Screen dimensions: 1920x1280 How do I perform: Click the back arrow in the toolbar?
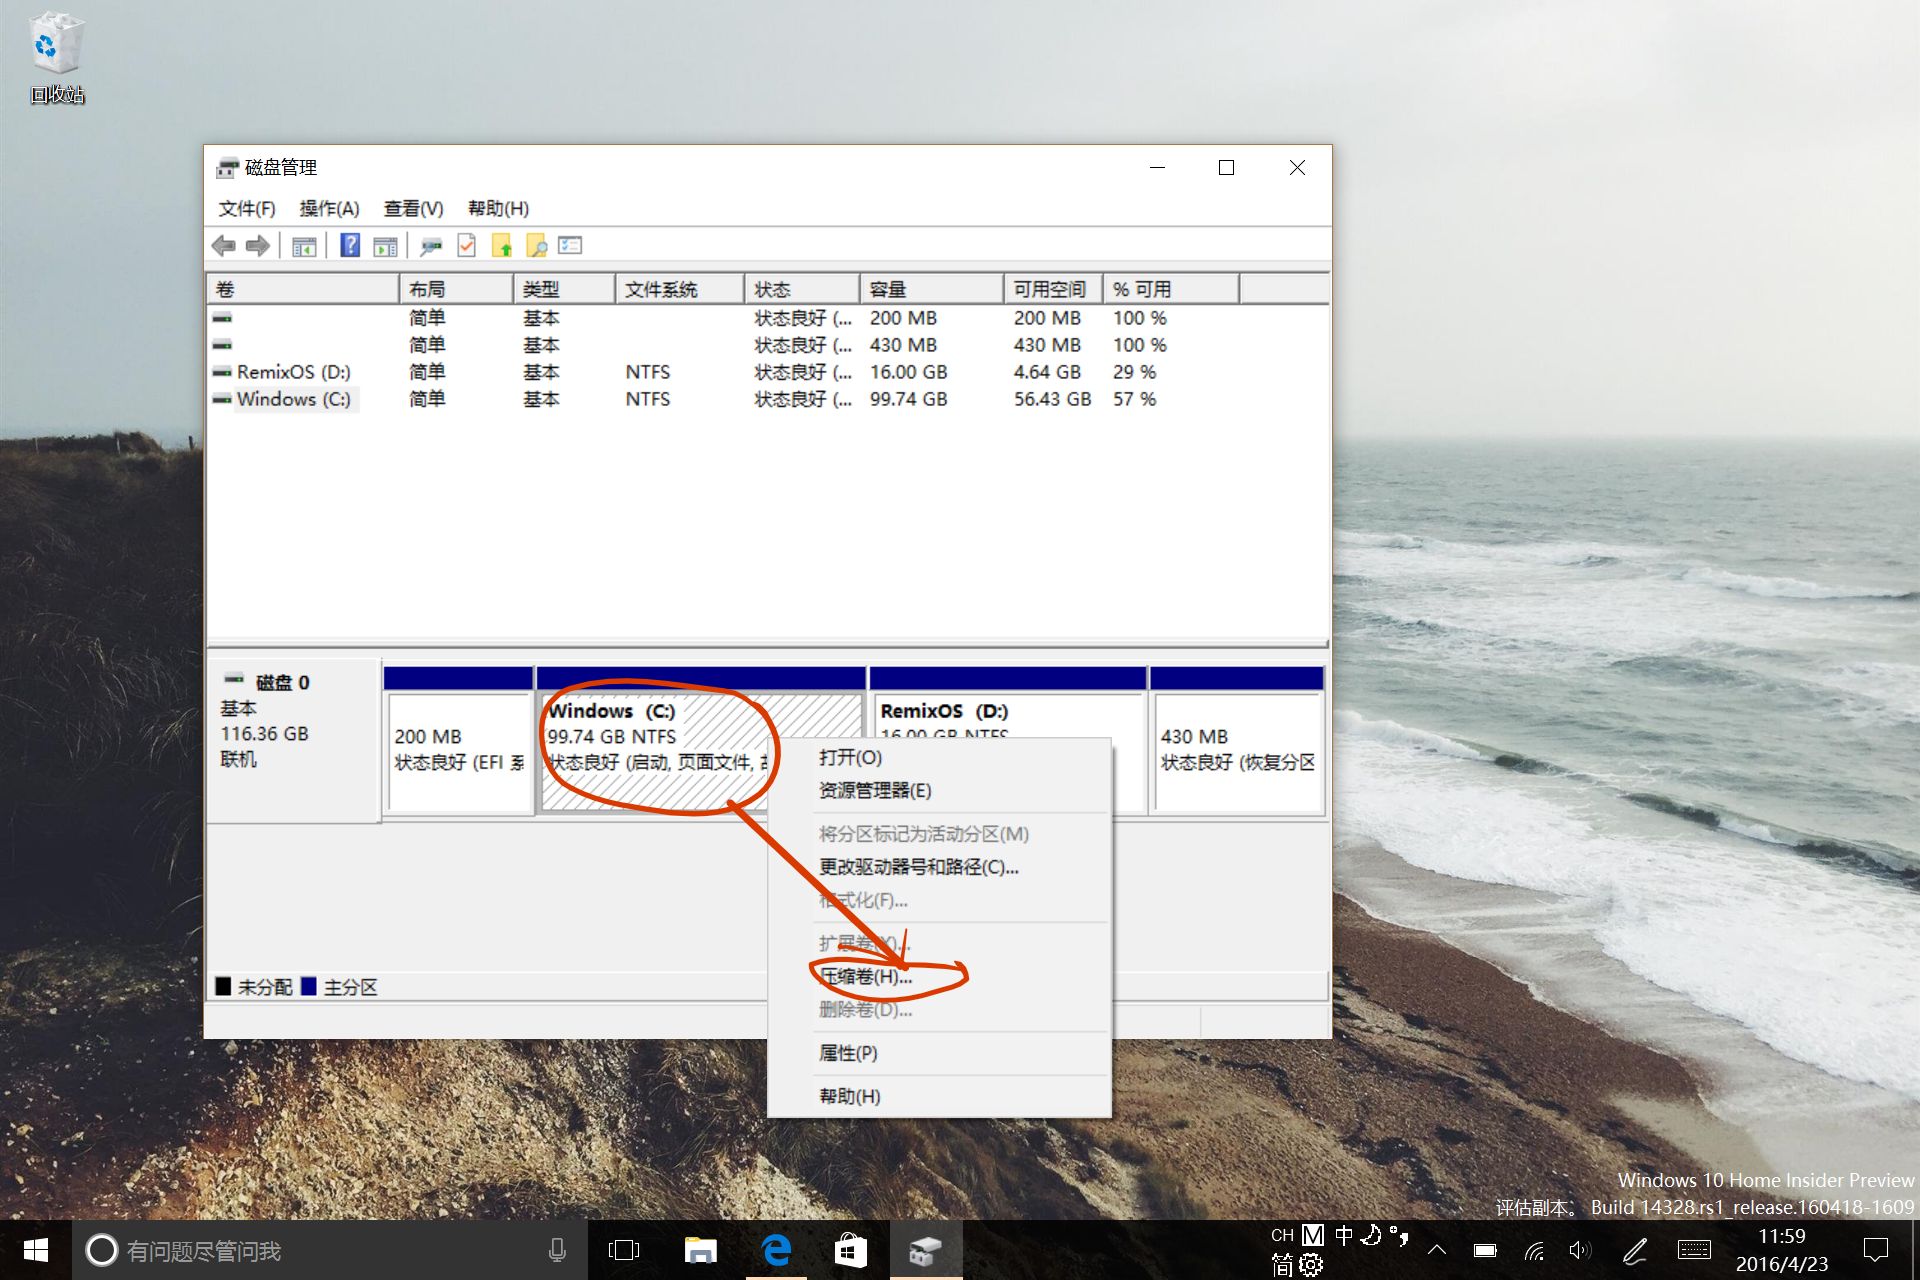pyautogui.click(x=224, y=245)
